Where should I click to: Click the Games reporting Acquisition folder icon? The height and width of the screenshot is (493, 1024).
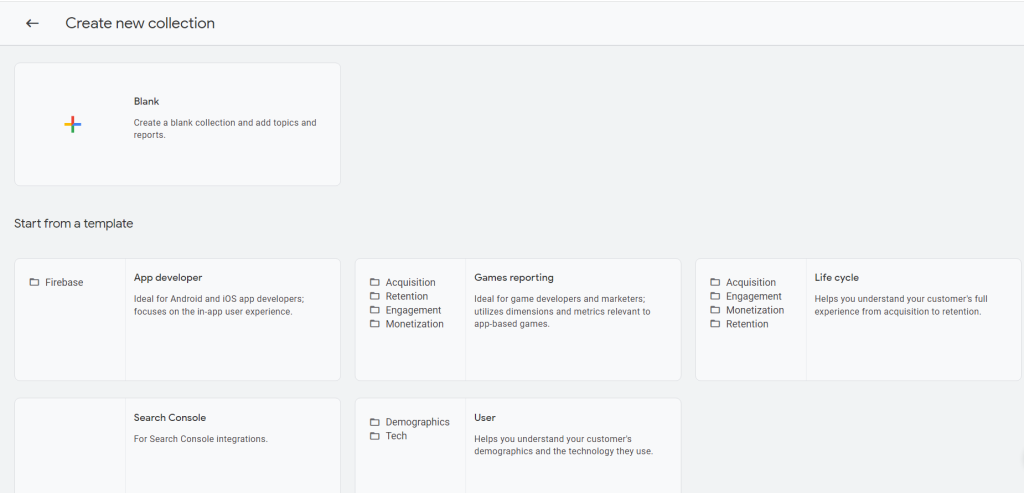click(x=375, y=283)
